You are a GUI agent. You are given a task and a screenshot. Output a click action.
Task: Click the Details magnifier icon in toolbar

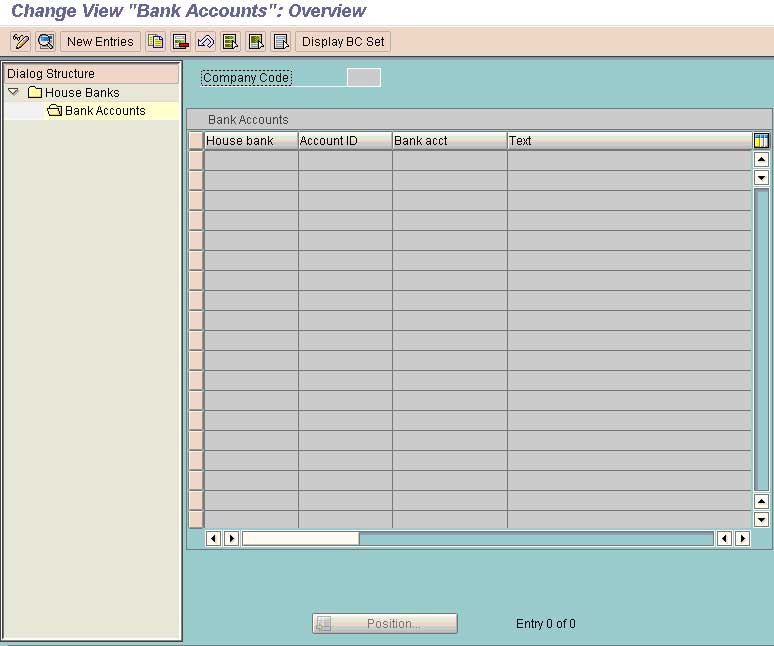[45, 42]
